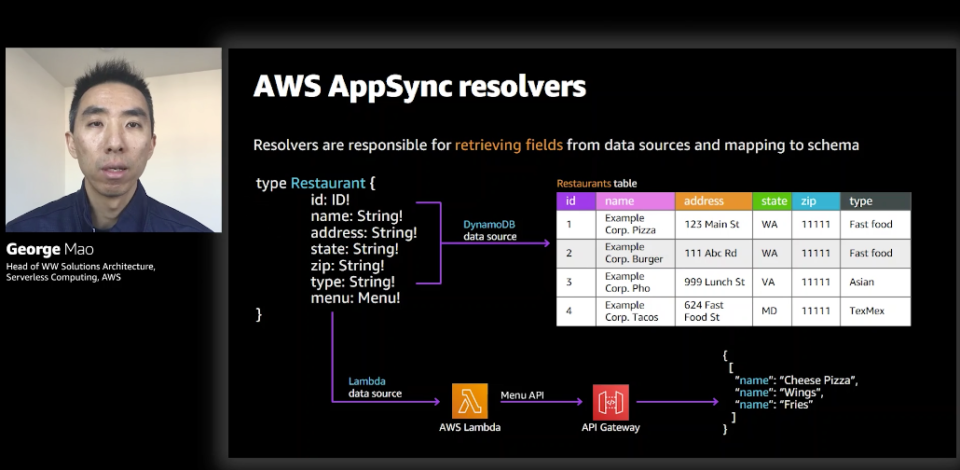Screen dimensions: 960x470
Task: Click the 'WA' cell in the Burger row
Action: point(772,253)
